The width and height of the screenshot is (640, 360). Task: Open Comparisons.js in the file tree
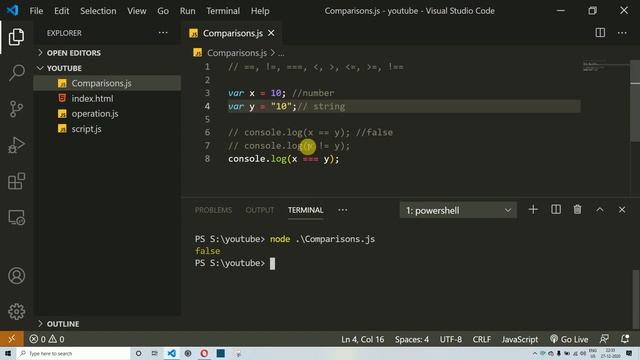pyautogui.click(x=107, y=83)
